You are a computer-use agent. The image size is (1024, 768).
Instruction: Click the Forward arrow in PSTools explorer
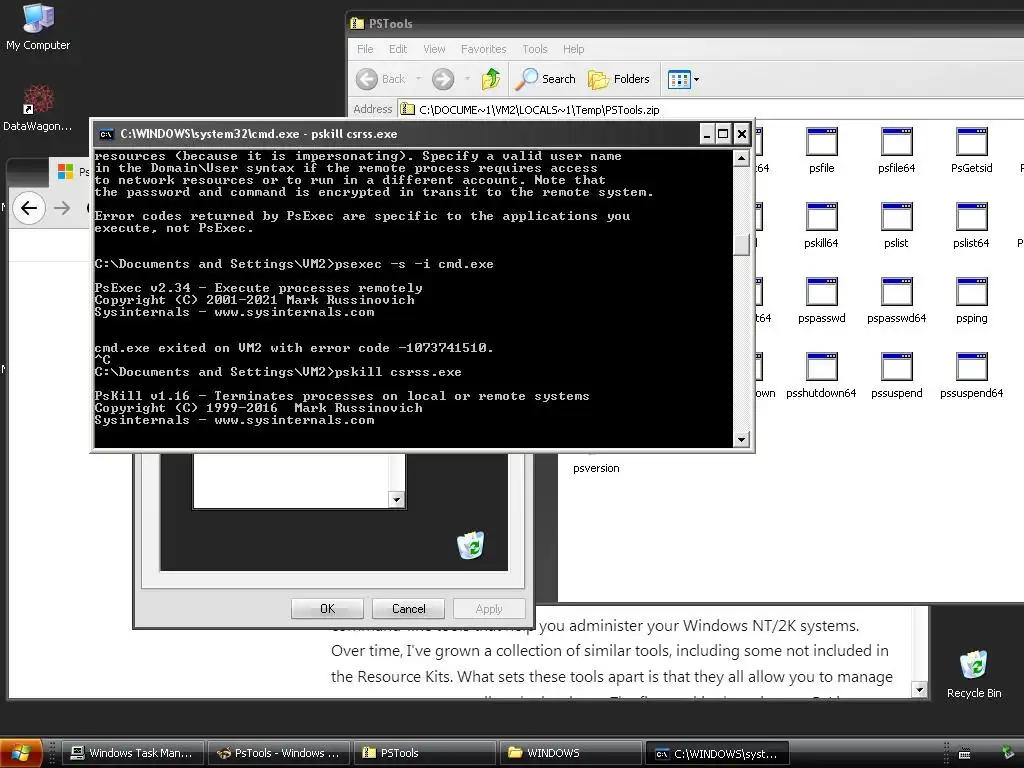(443, 79)
